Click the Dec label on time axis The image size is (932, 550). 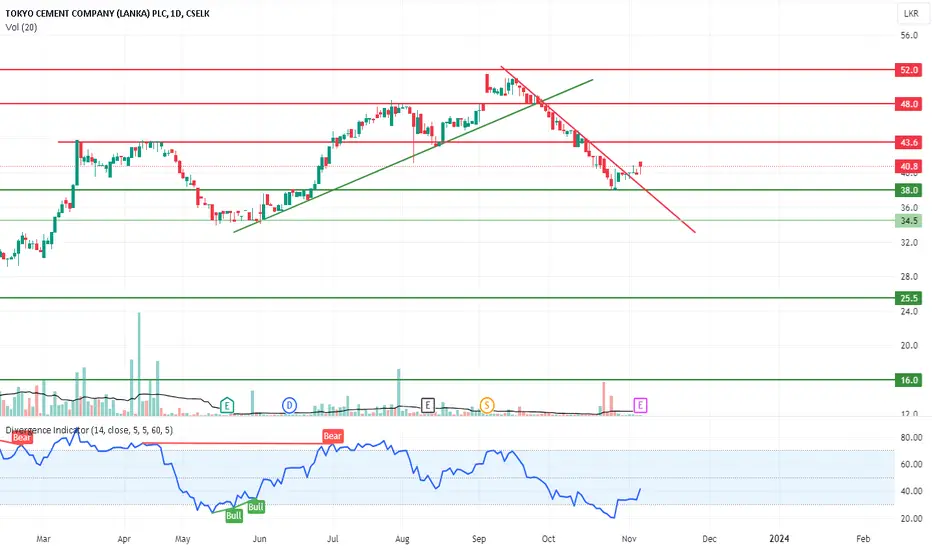[709, 539]
